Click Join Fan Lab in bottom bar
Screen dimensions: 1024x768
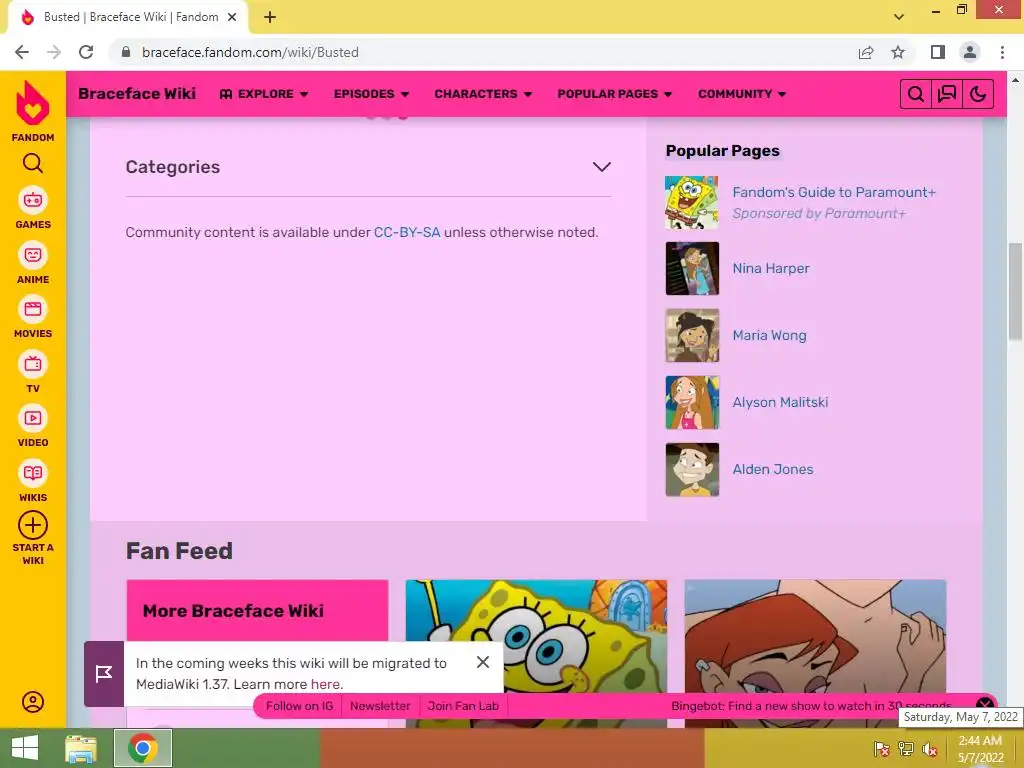(x=463, y=706)
